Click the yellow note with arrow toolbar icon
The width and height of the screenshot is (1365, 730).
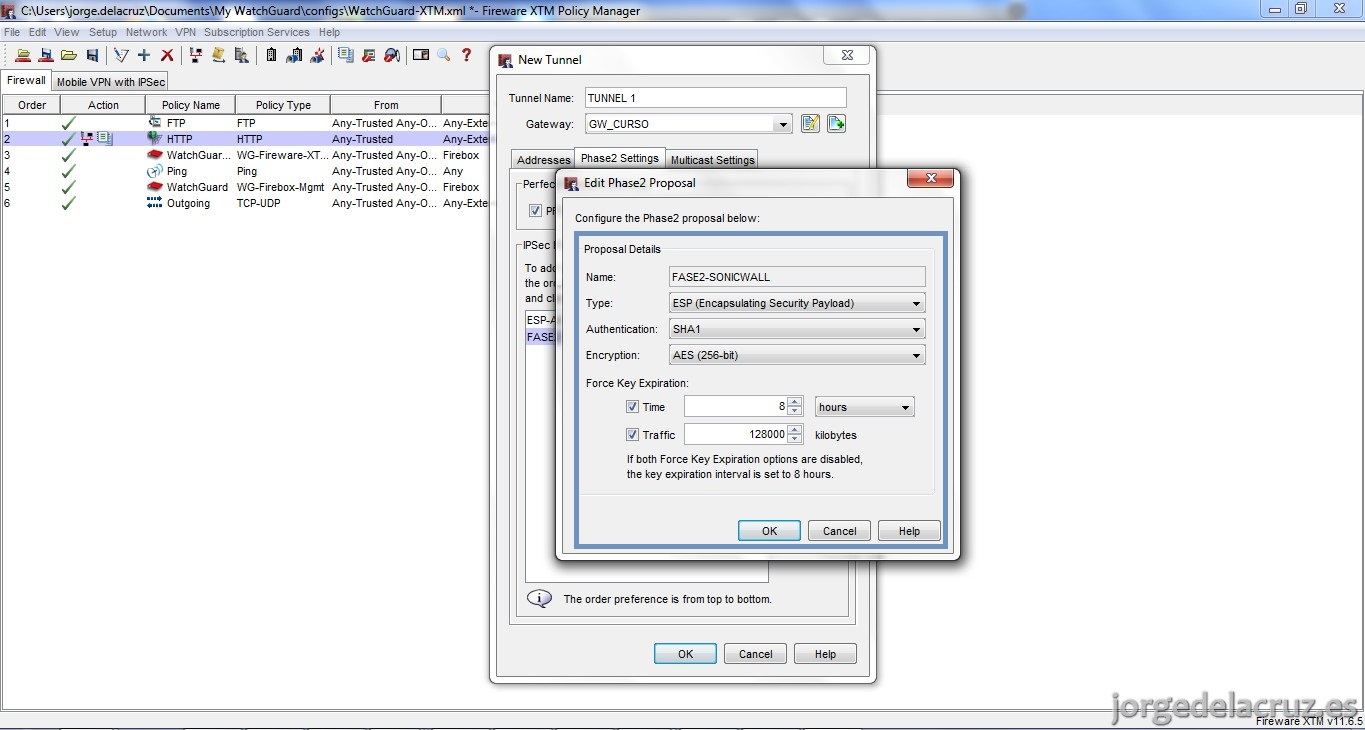click(x=218, y=55)
